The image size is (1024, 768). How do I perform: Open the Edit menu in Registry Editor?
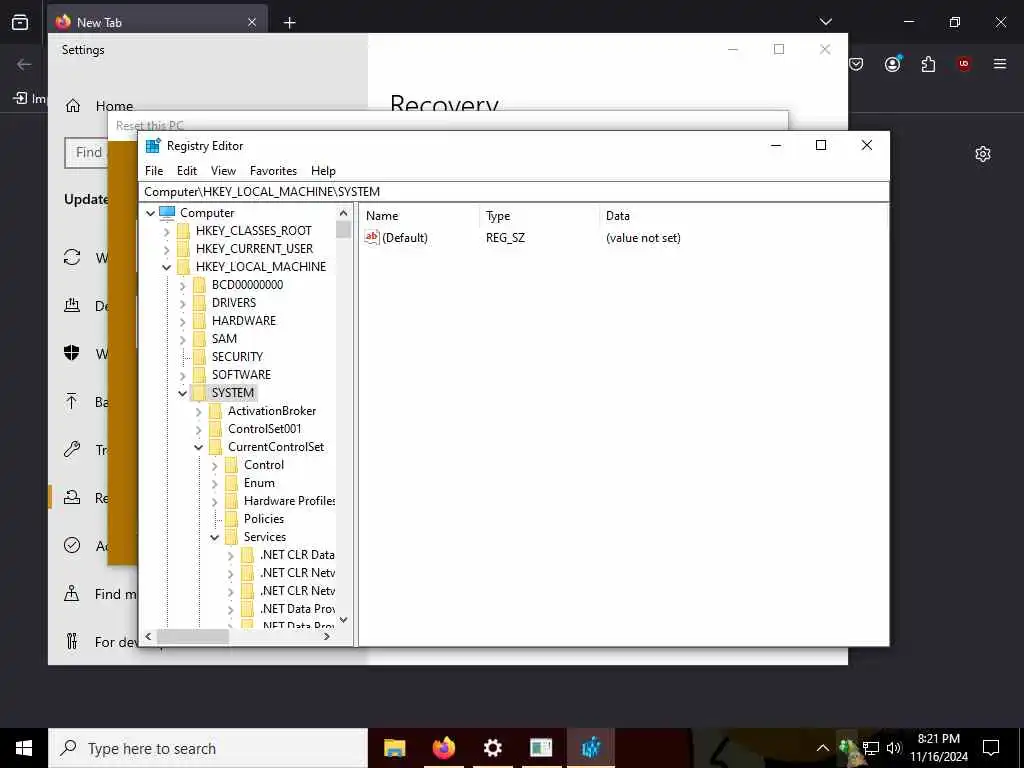[187, 170]
